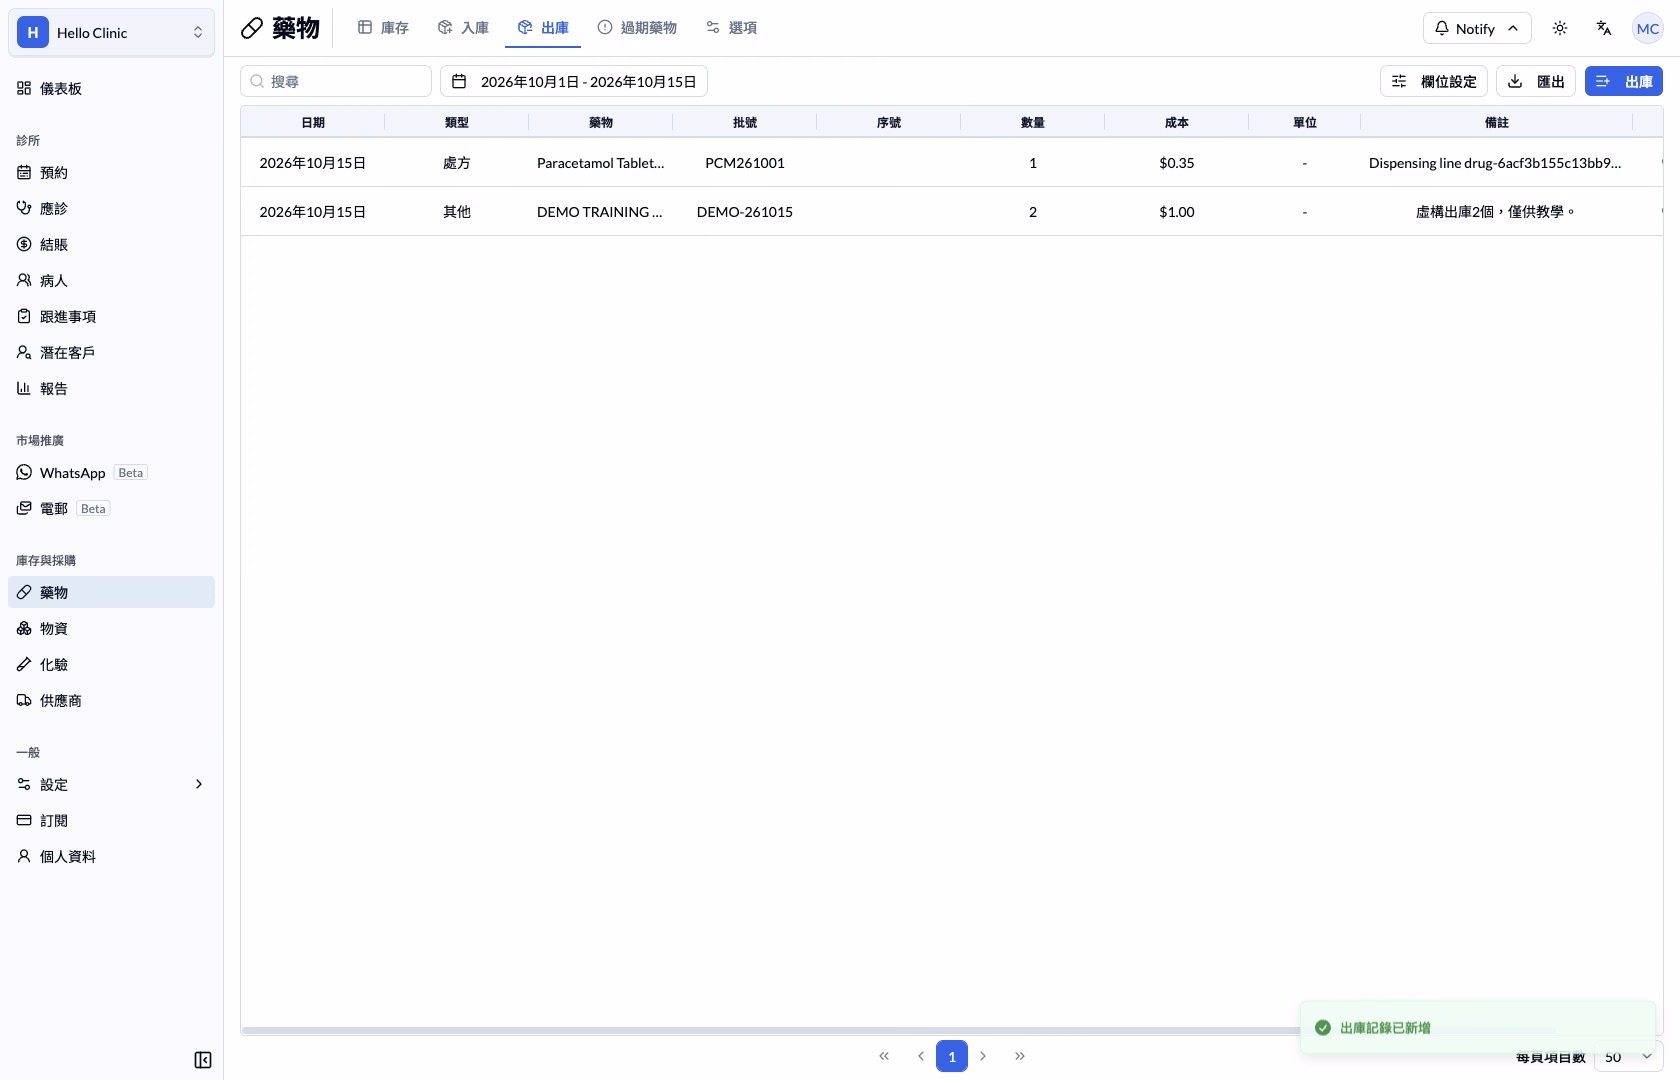This screenshot has width=1680, height=1080.
Task: Open WhatsApp marketing page
Action: [x=111, y=472]
